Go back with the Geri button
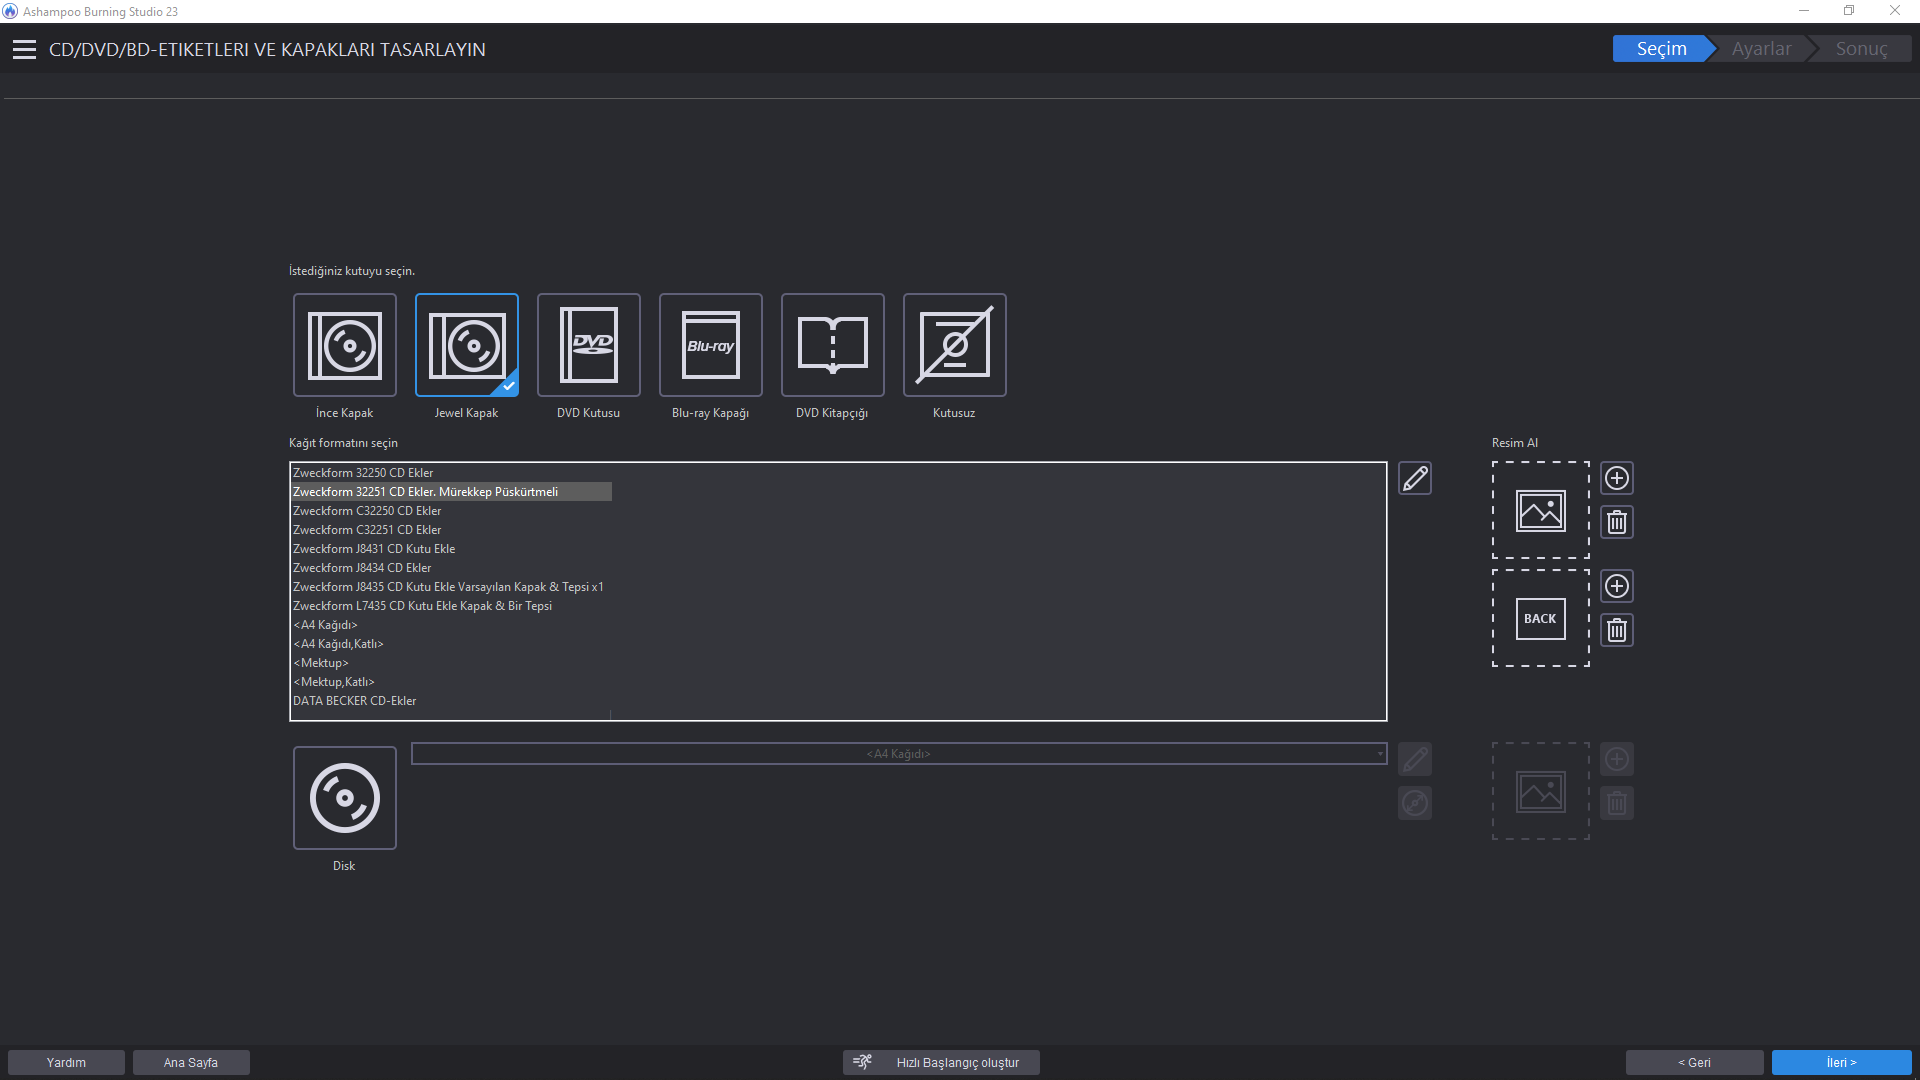The height and width of the screenshot is (1080, 1920). click(1695, 1062)
